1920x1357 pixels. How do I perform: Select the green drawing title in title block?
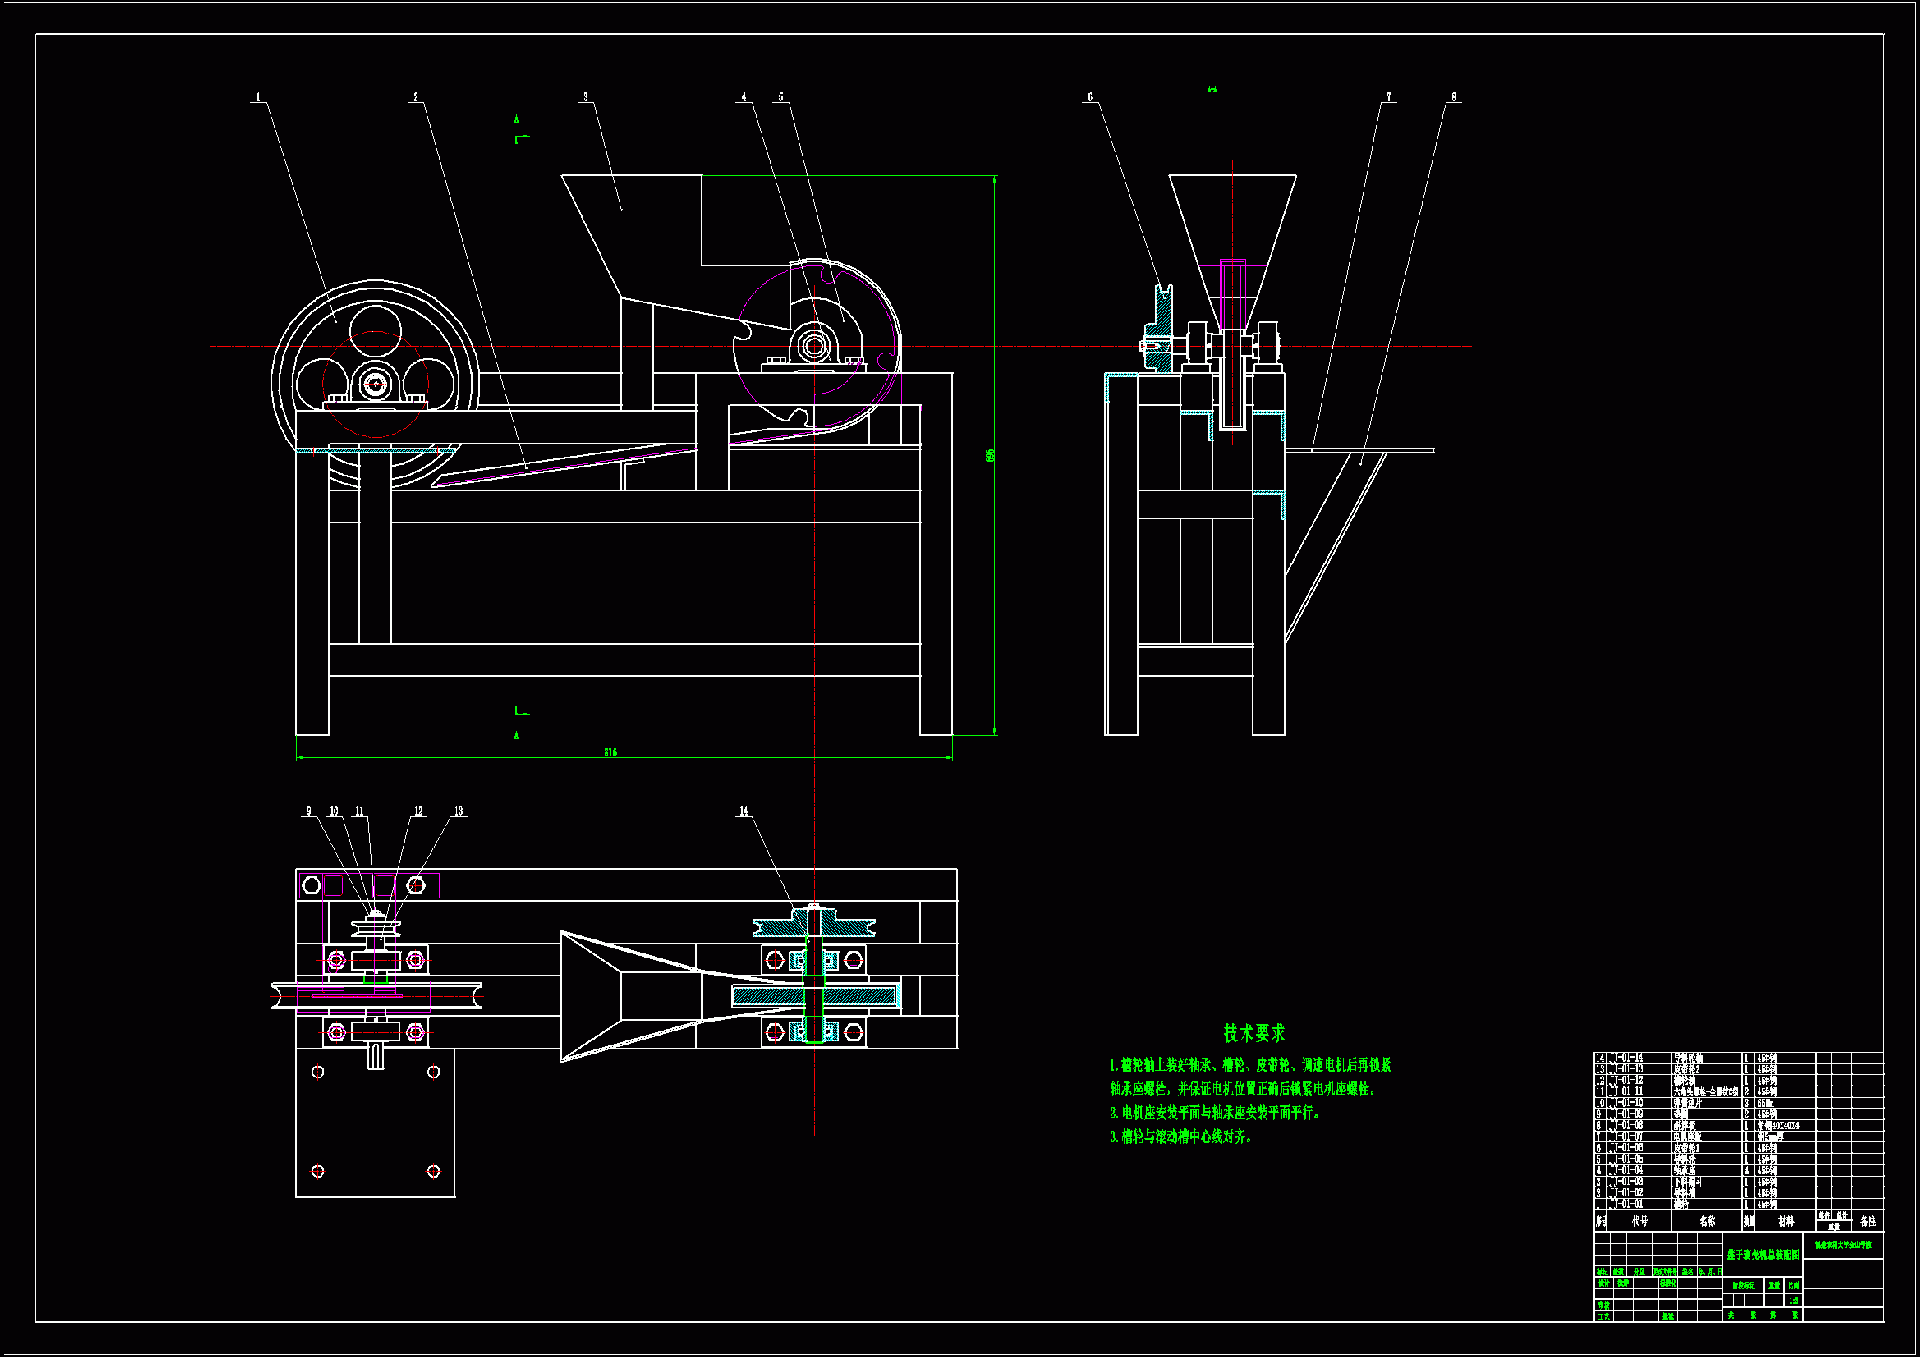pos(1763,1254)
